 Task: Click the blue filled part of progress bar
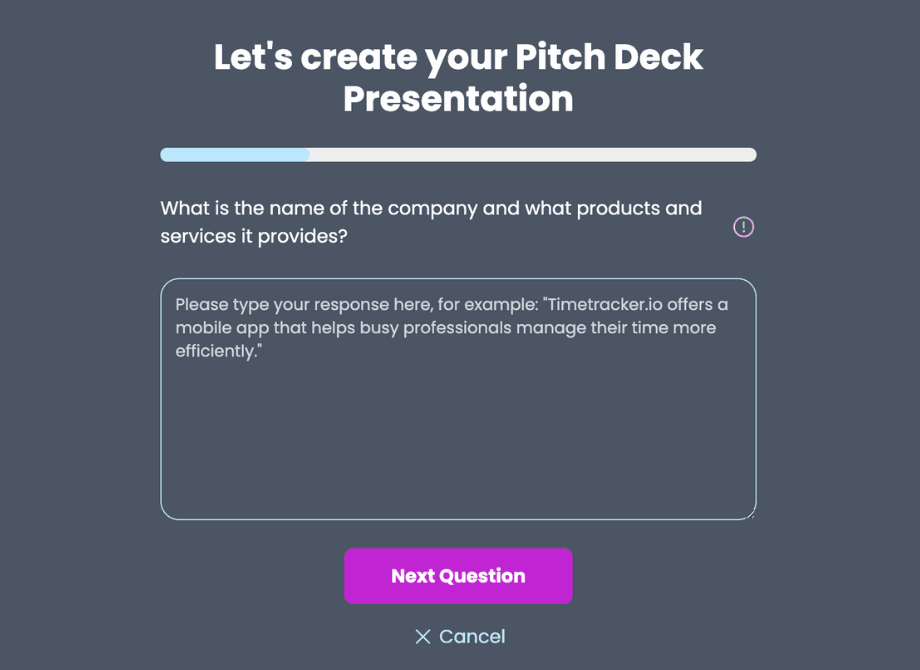click(235, 155)
